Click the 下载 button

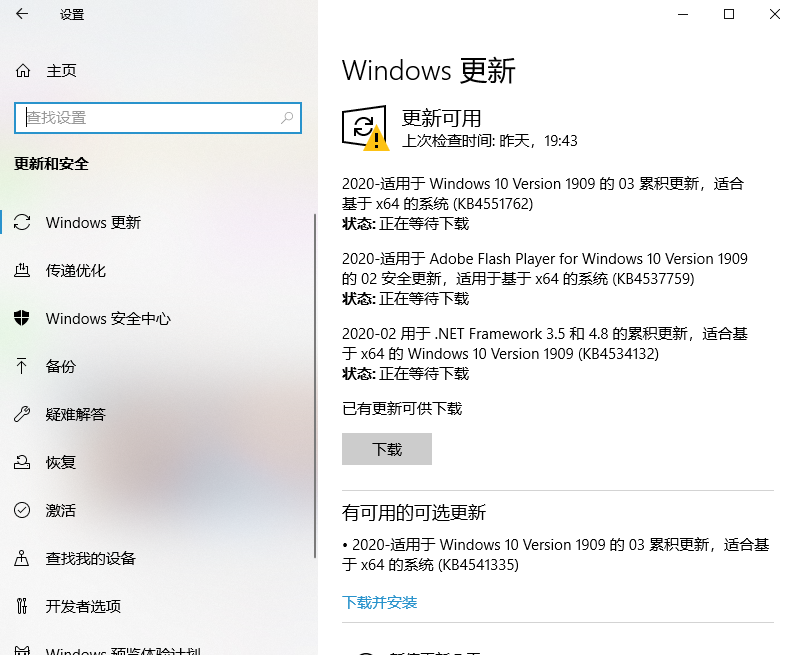coord(386,449)
